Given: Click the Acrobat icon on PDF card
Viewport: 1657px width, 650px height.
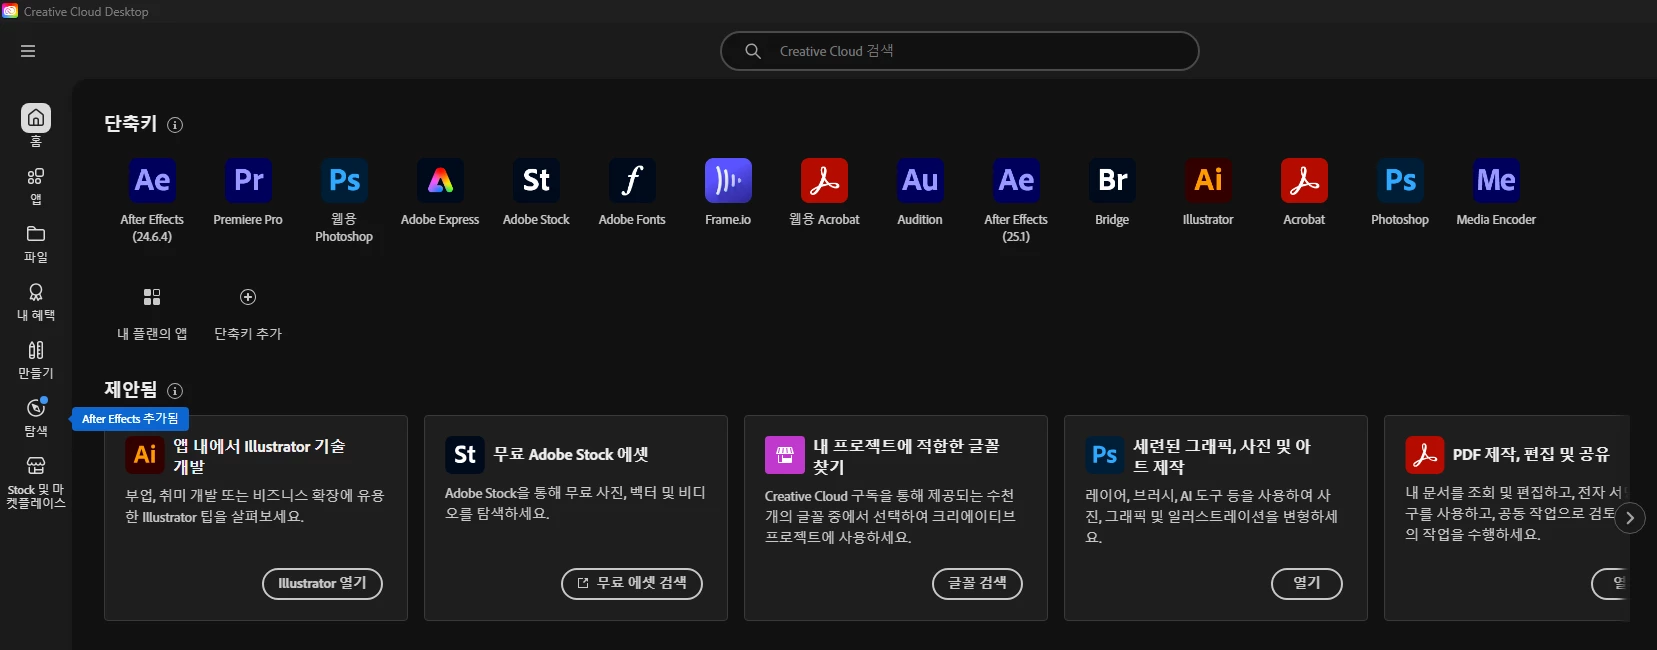Looking at the screenshot, I should [x=1425, y=455].
